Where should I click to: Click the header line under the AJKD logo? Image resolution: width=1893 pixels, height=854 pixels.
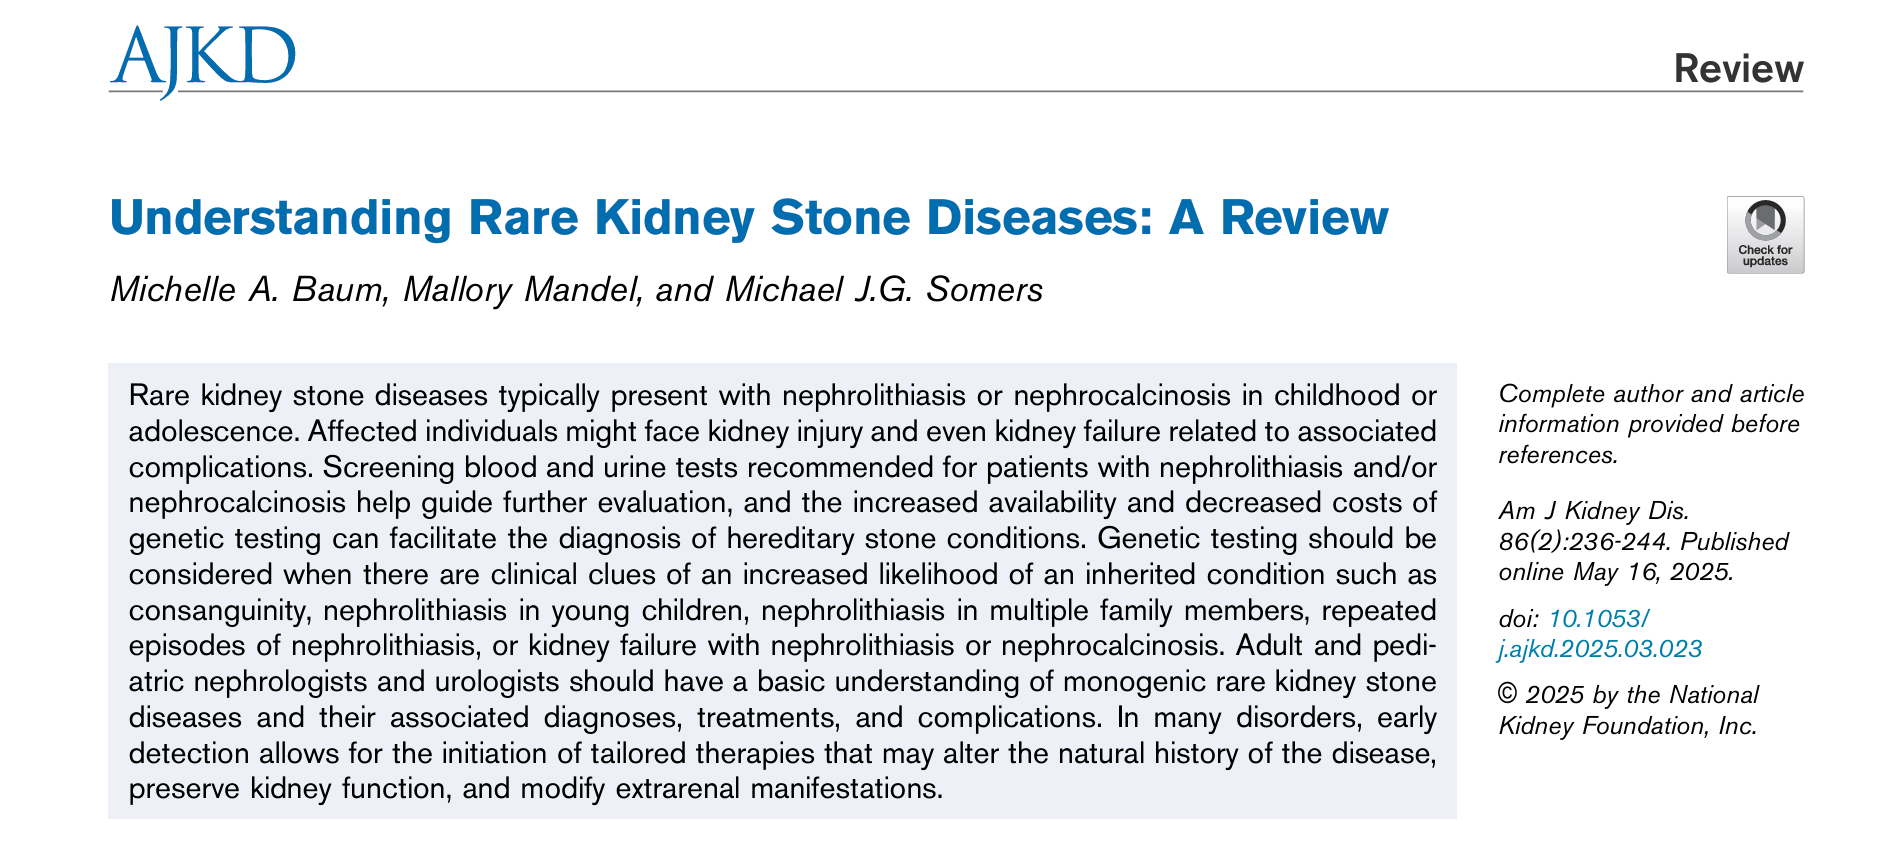(956, 92)
